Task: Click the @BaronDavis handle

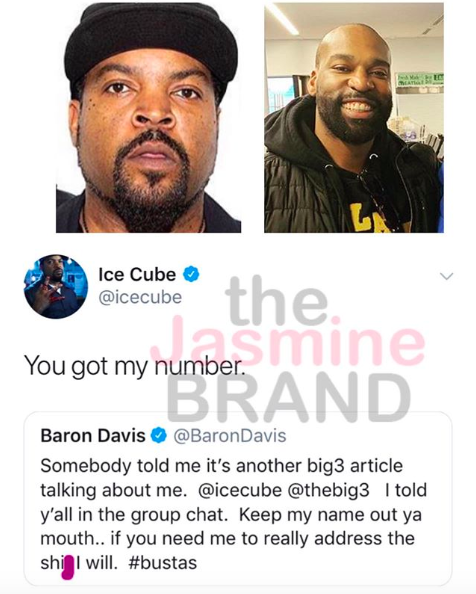Action: pyautogui.click(x=230, y=436)
